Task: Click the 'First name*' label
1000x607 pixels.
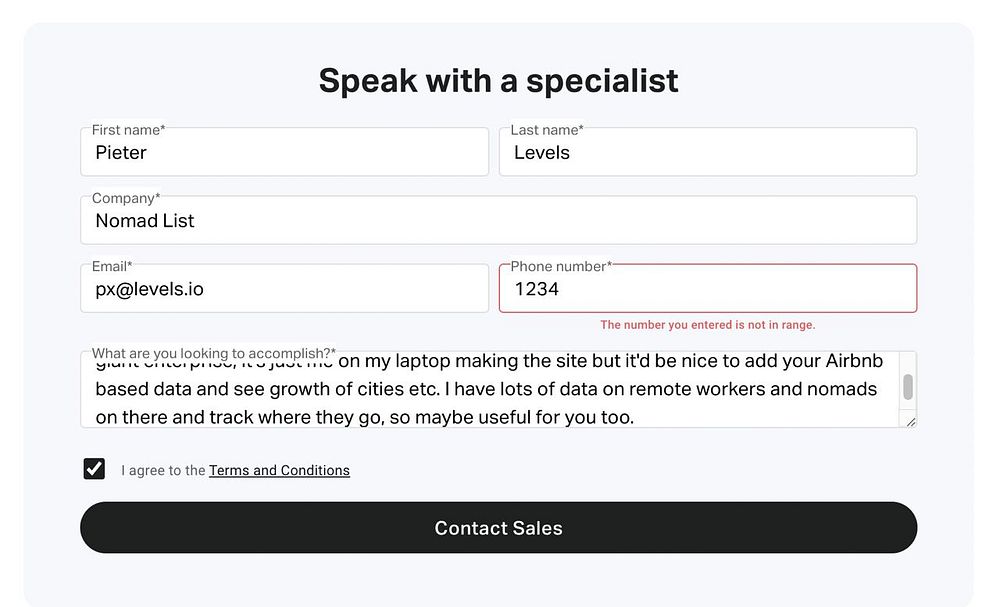Action: pos(128,130)
